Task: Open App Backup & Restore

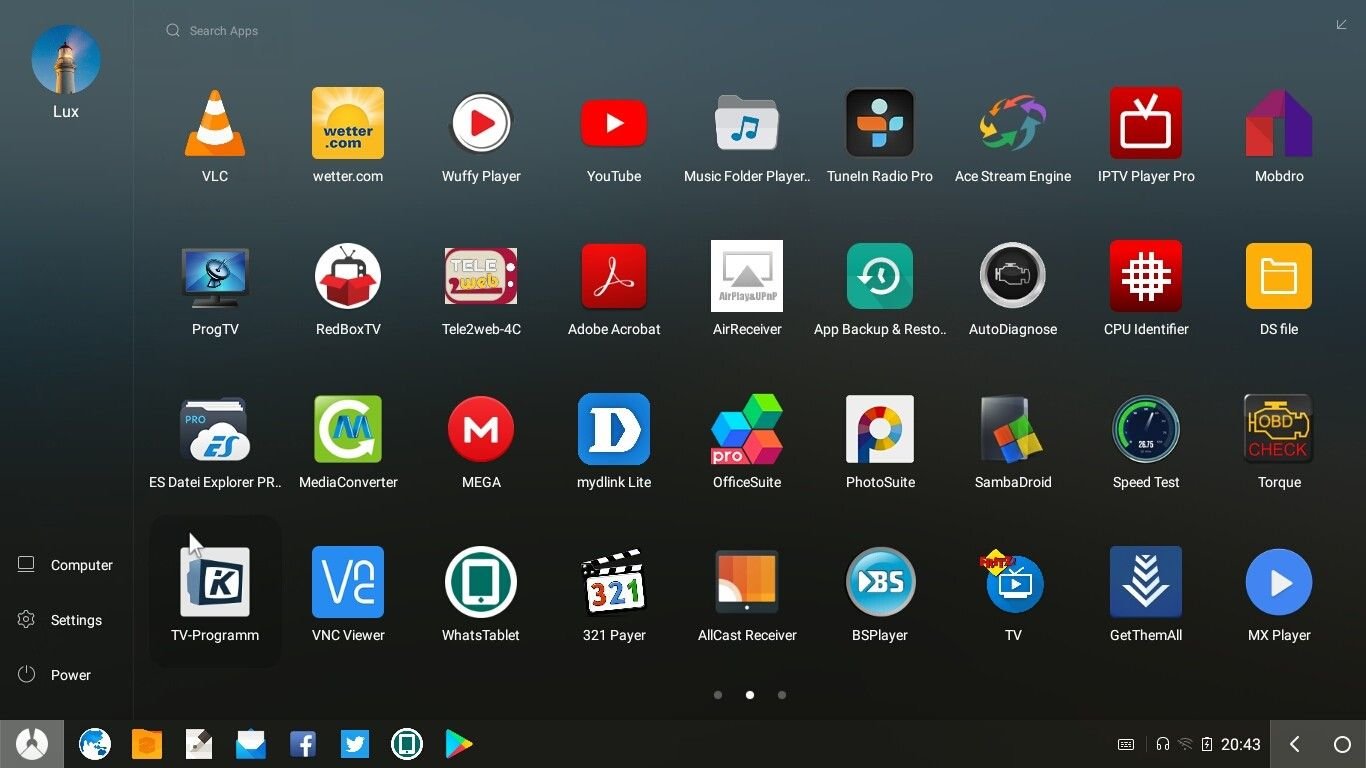Action: 880,276
